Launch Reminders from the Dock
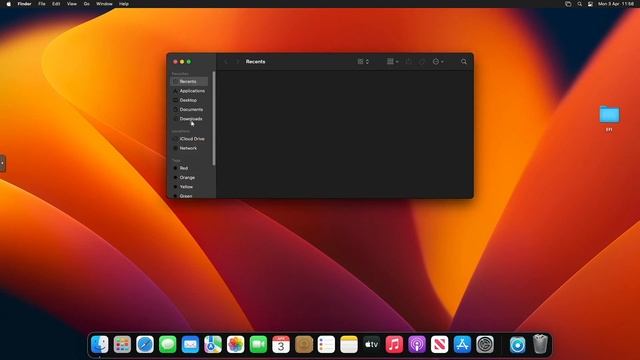The image size is (640, 360). (x=326, y=344)
